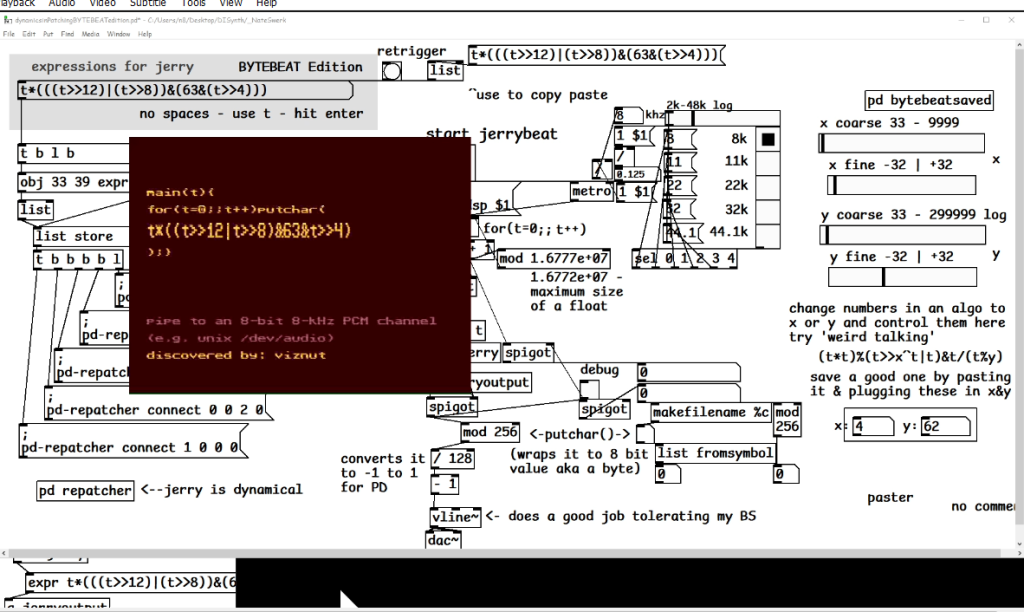Click the dac~ audio output object

(x=443, y=540)
